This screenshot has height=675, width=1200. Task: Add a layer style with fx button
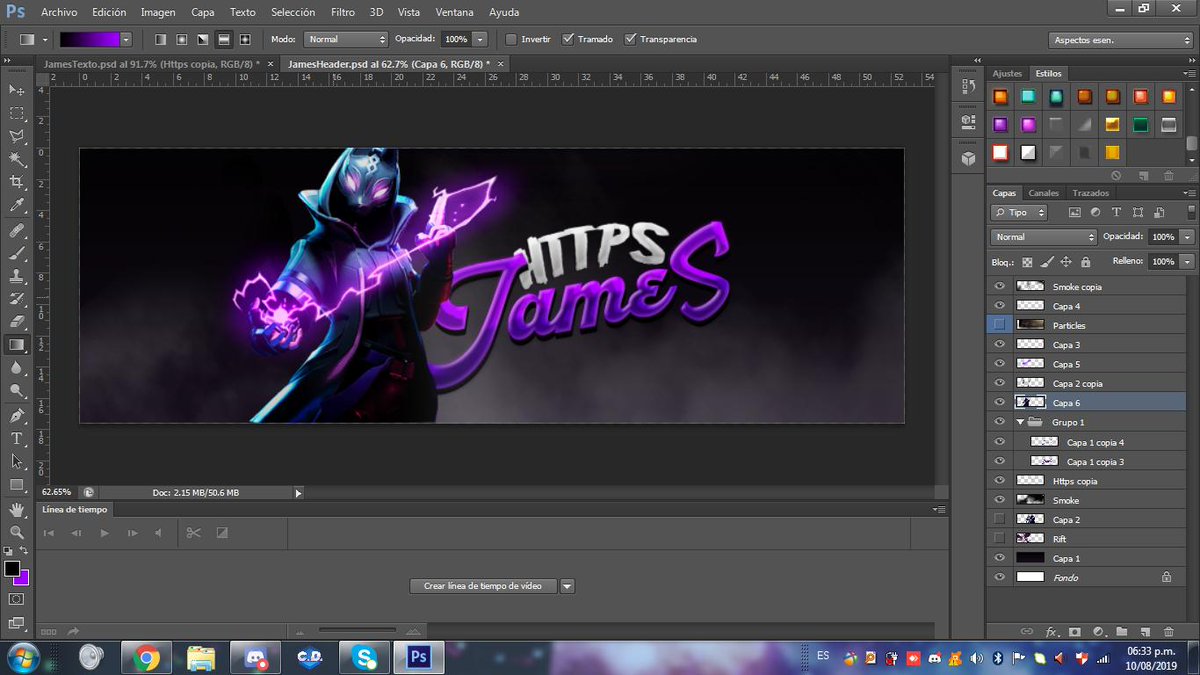[1052, 632]
